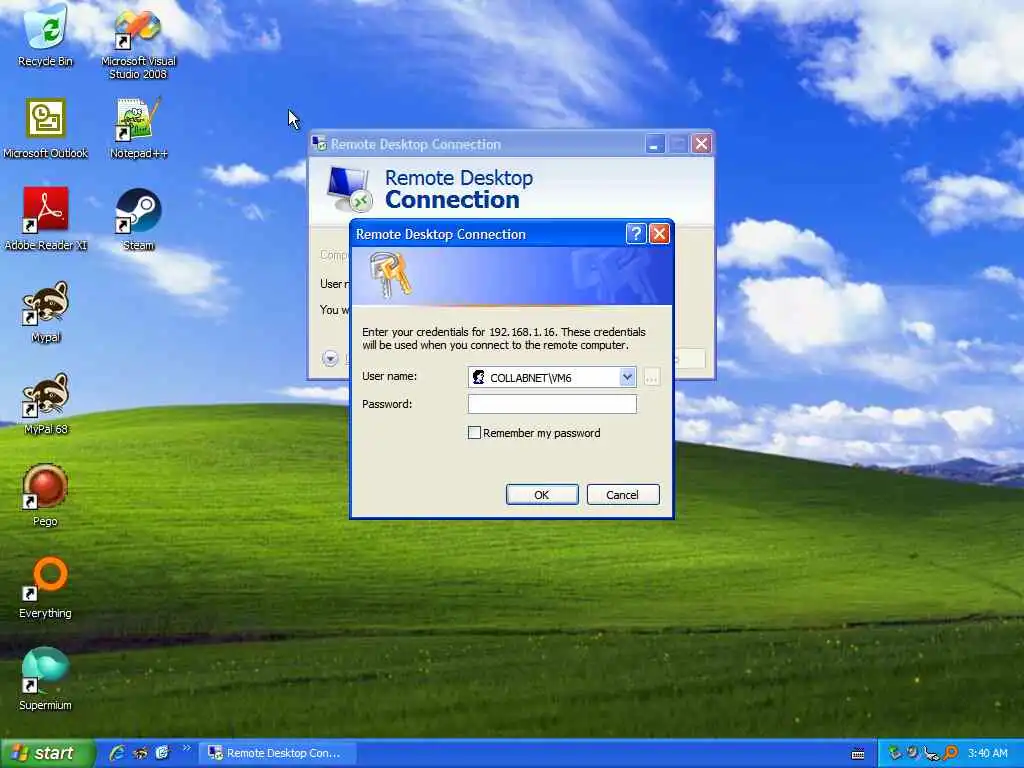Click the browse ellipsis button next to User name

(651, 377)
